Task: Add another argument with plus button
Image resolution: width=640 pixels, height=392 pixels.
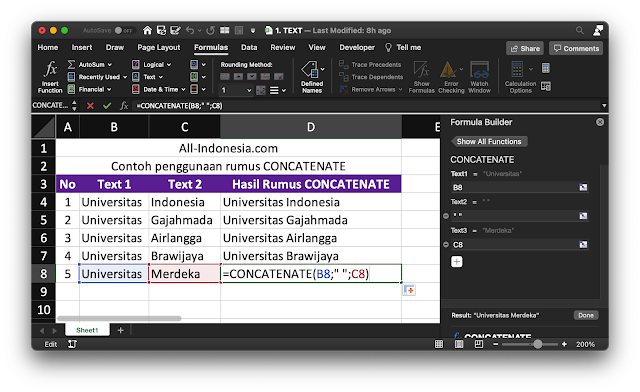Action: click(x=457, y=261)
